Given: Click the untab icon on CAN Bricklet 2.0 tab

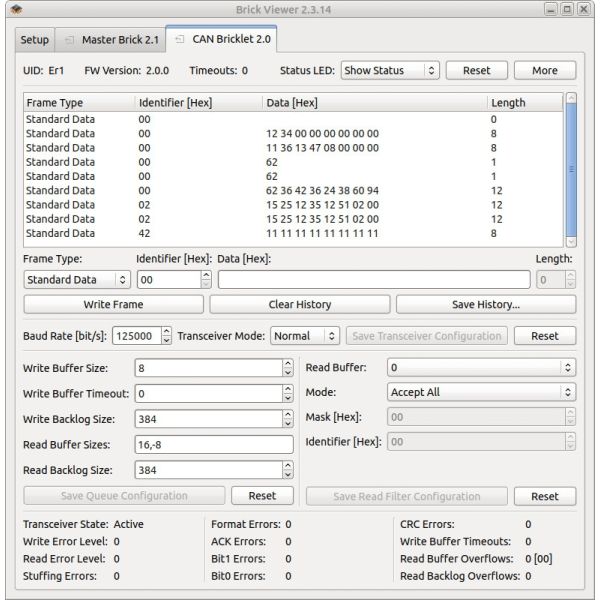Looking at the screenshot, I should pyautogui.click(x=180, y=39).
